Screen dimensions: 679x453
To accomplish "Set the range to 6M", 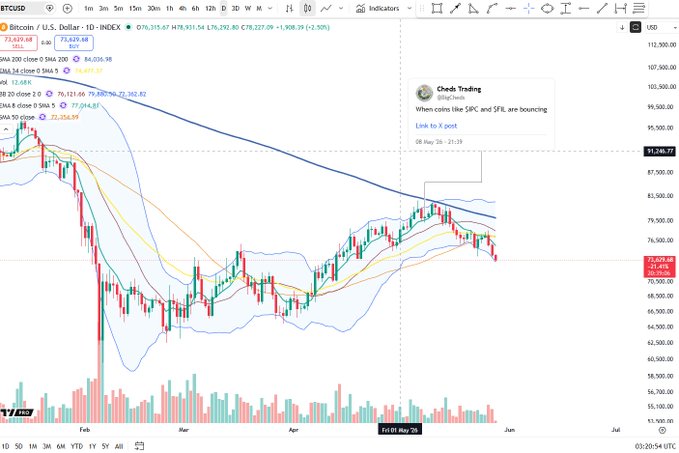I will (61, 446).
